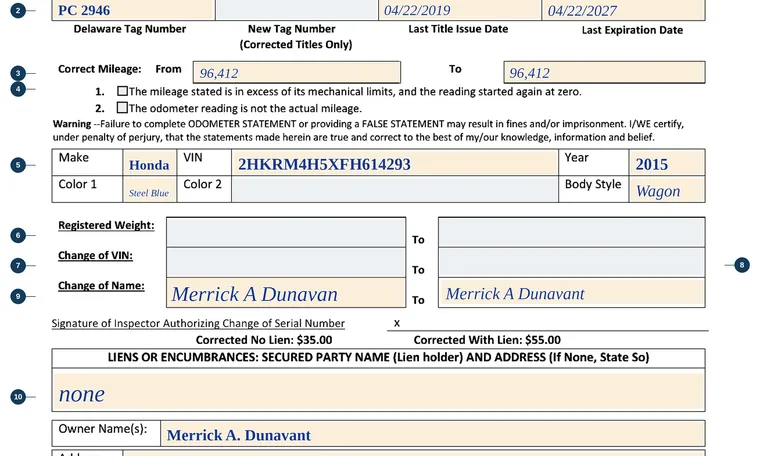The height and width of the screenshot is (456, 760).
Task: Click the Make label cell
Action: pyautogui.click(x=87, y=163)
